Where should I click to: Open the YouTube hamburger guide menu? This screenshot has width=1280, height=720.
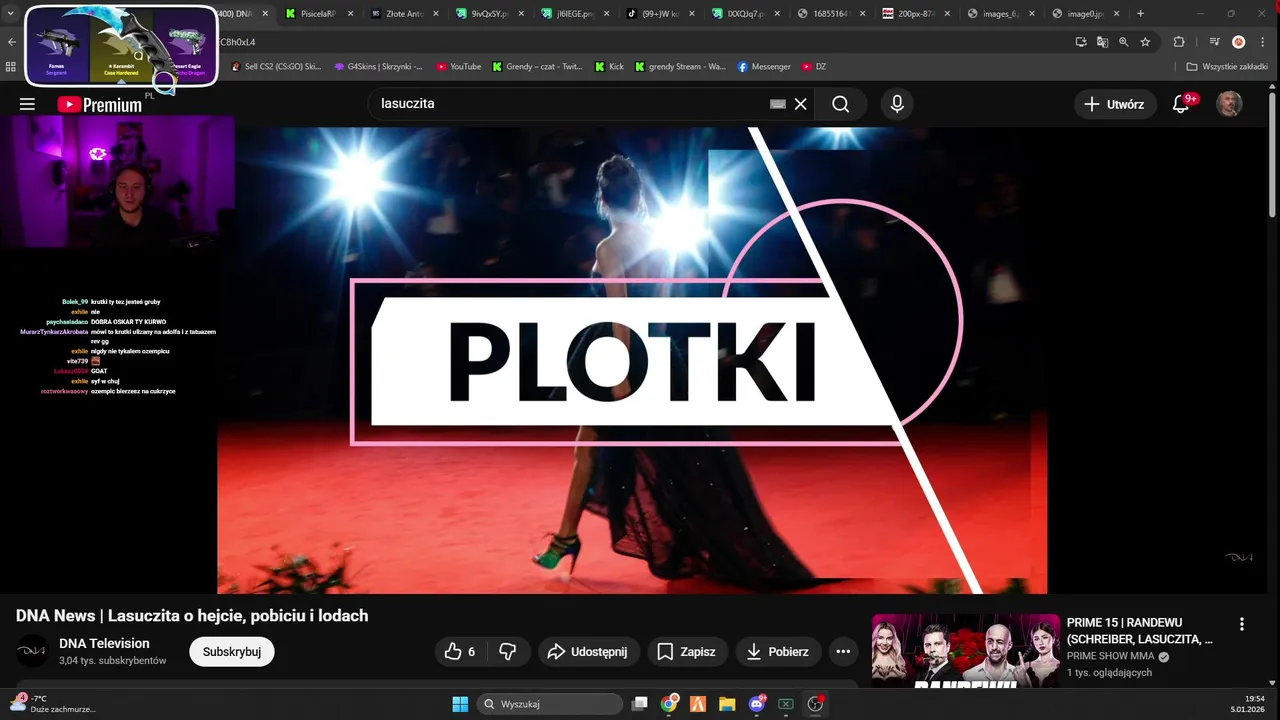[27, 104]
